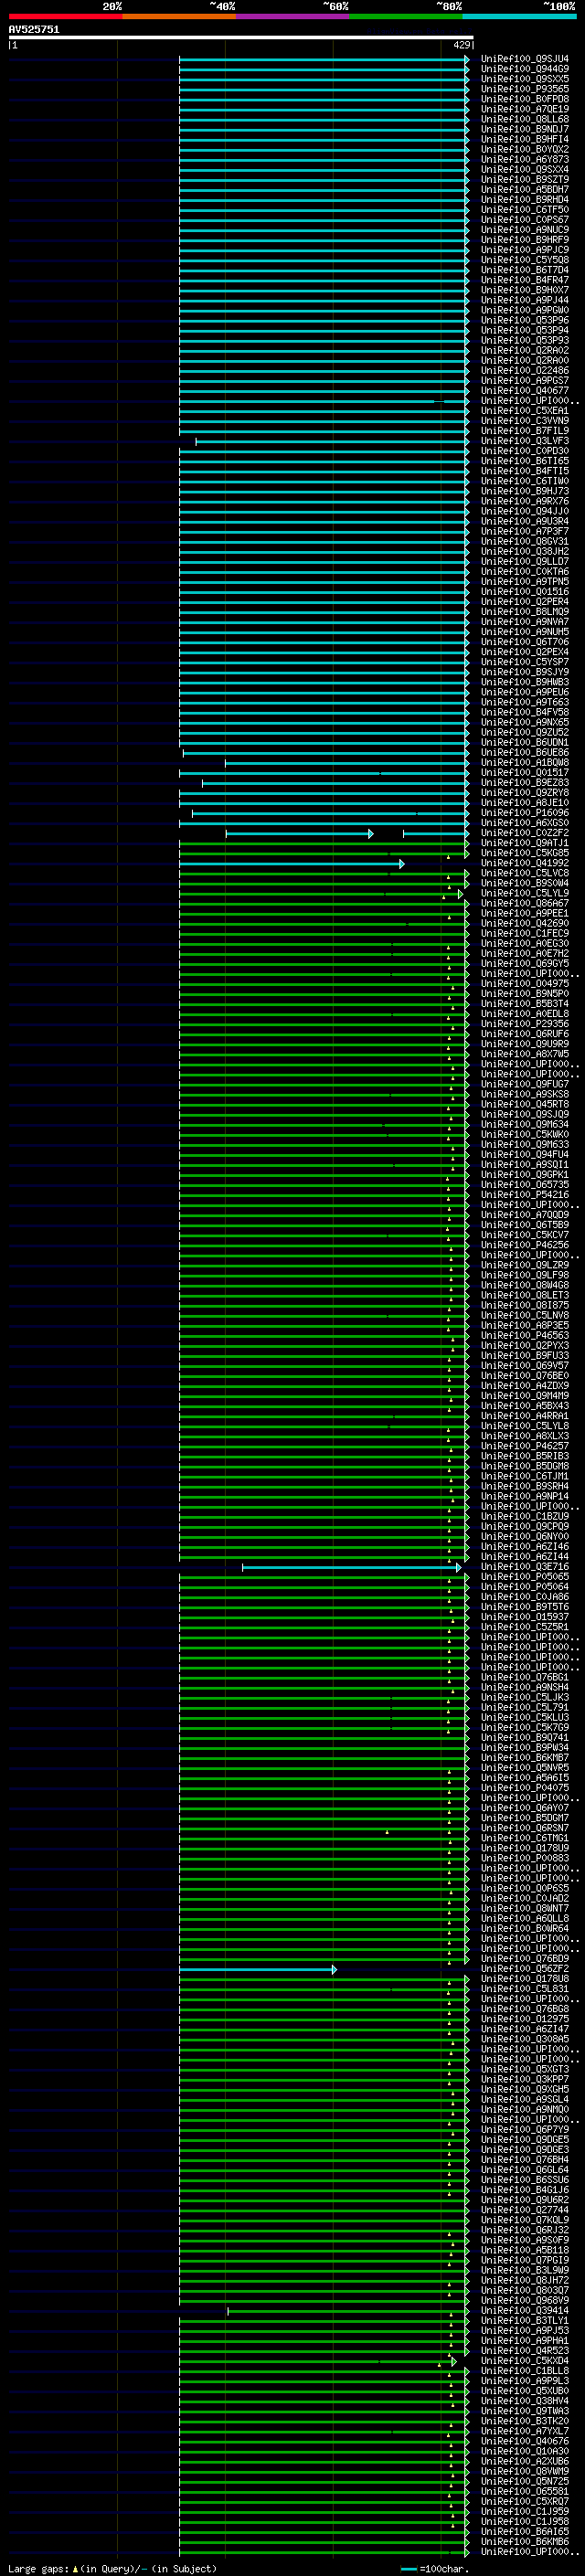The height and width of the screenshot is (2576, 585).
Task: Open hit UniRef100_B9NDJ7
Action: [524, 129]
